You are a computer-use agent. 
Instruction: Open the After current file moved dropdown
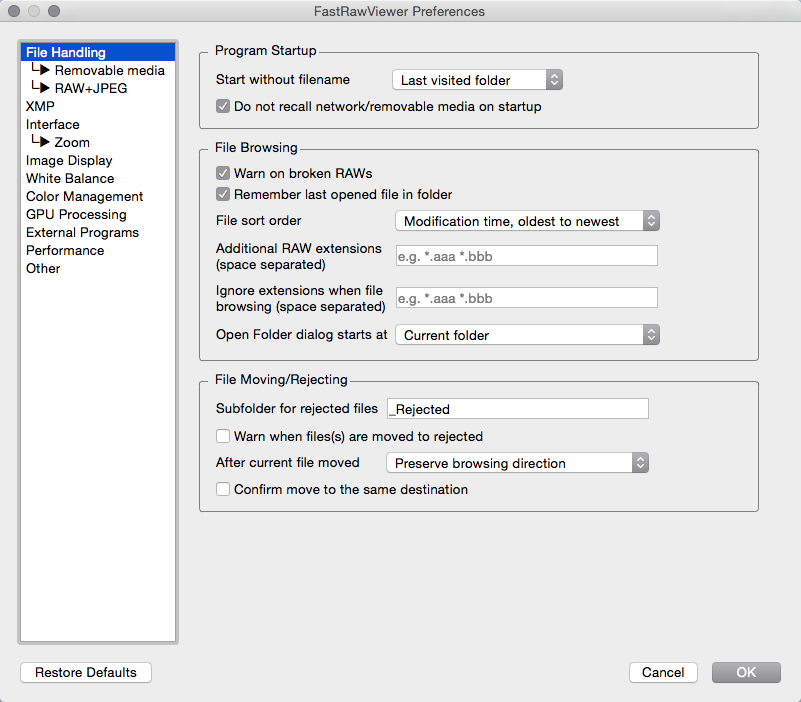[x=517, y=463]
